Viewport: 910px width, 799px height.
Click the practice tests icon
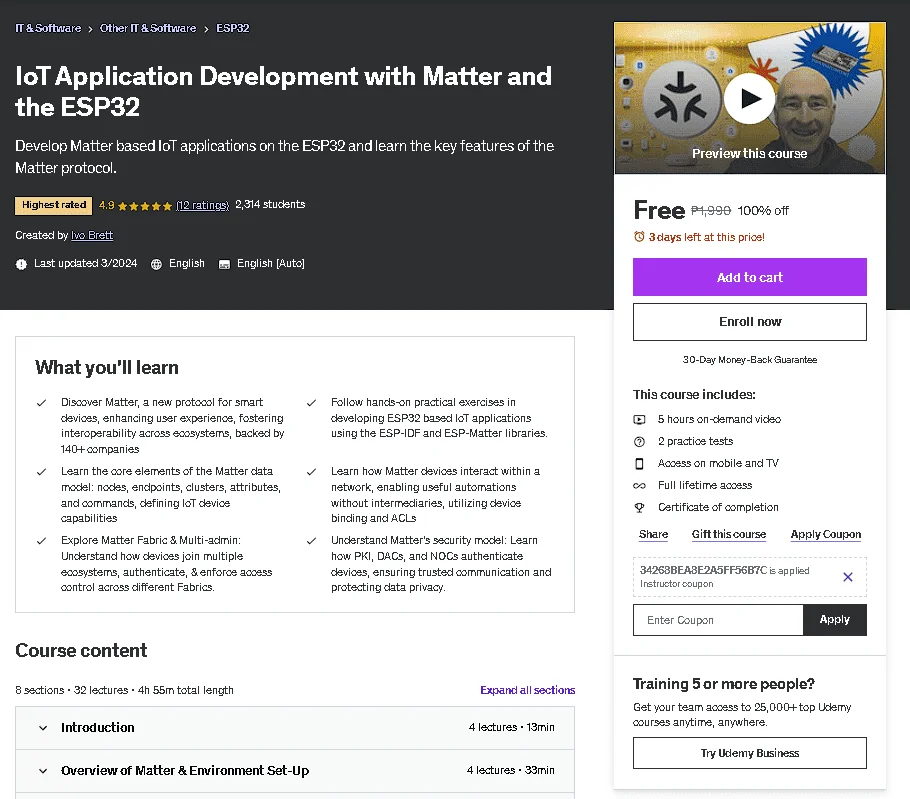(639, 442)
